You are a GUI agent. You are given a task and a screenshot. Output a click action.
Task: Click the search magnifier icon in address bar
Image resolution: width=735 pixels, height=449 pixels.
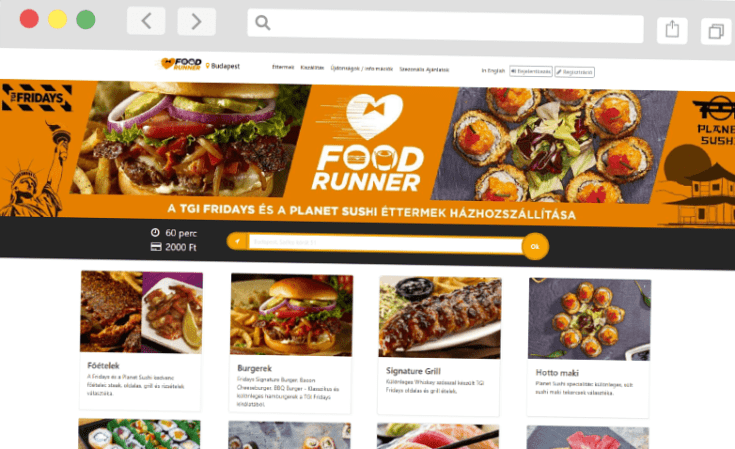(x=262, y=22)
